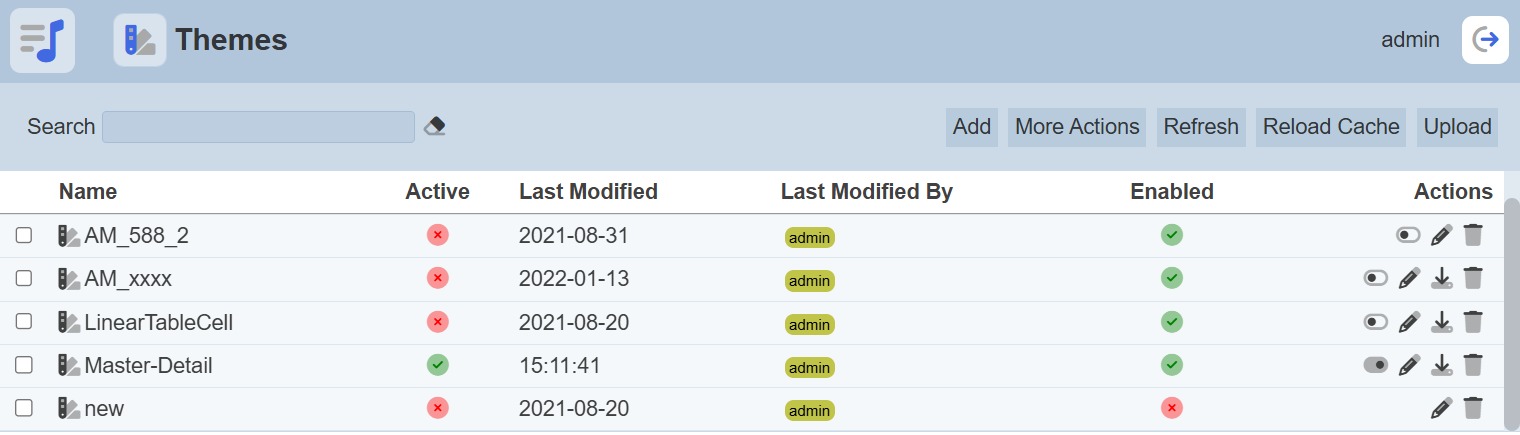Check the Master-Detail row checkbox
Screen dimensions: 1520x435
tap(24, 365)
